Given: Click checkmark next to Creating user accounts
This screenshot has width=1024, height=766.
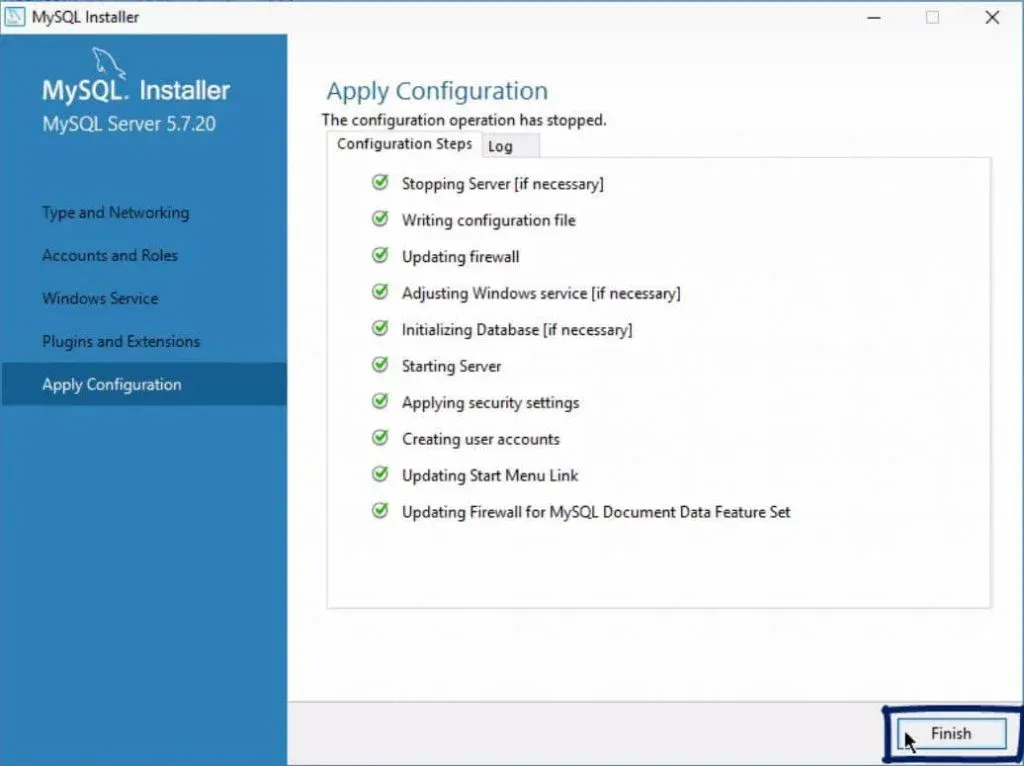Looking at the screenshot, I should [x=380, y=438].
